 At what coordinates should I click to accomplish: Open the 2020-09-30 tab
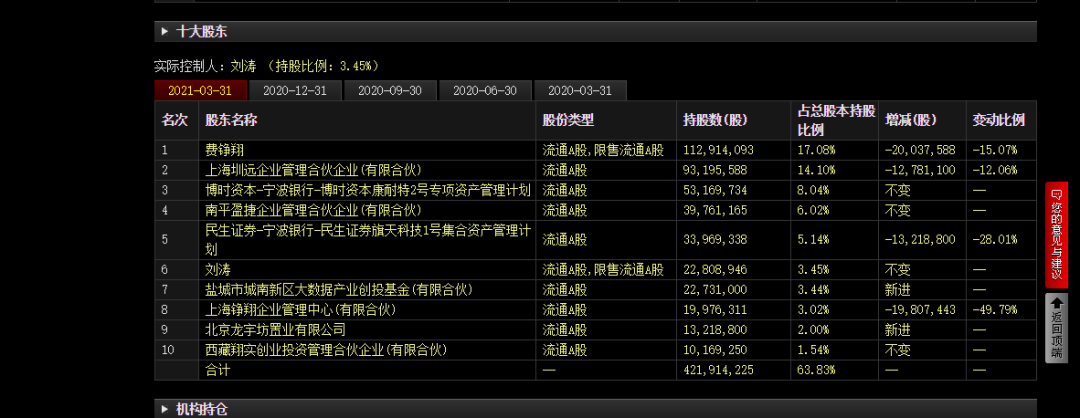(x=390, y=91)
